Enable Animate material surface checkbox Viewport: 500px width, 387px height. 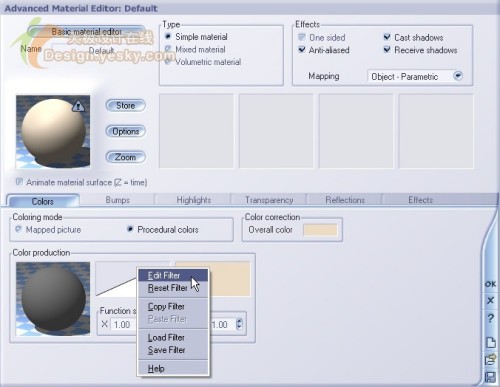click(19, 182)
